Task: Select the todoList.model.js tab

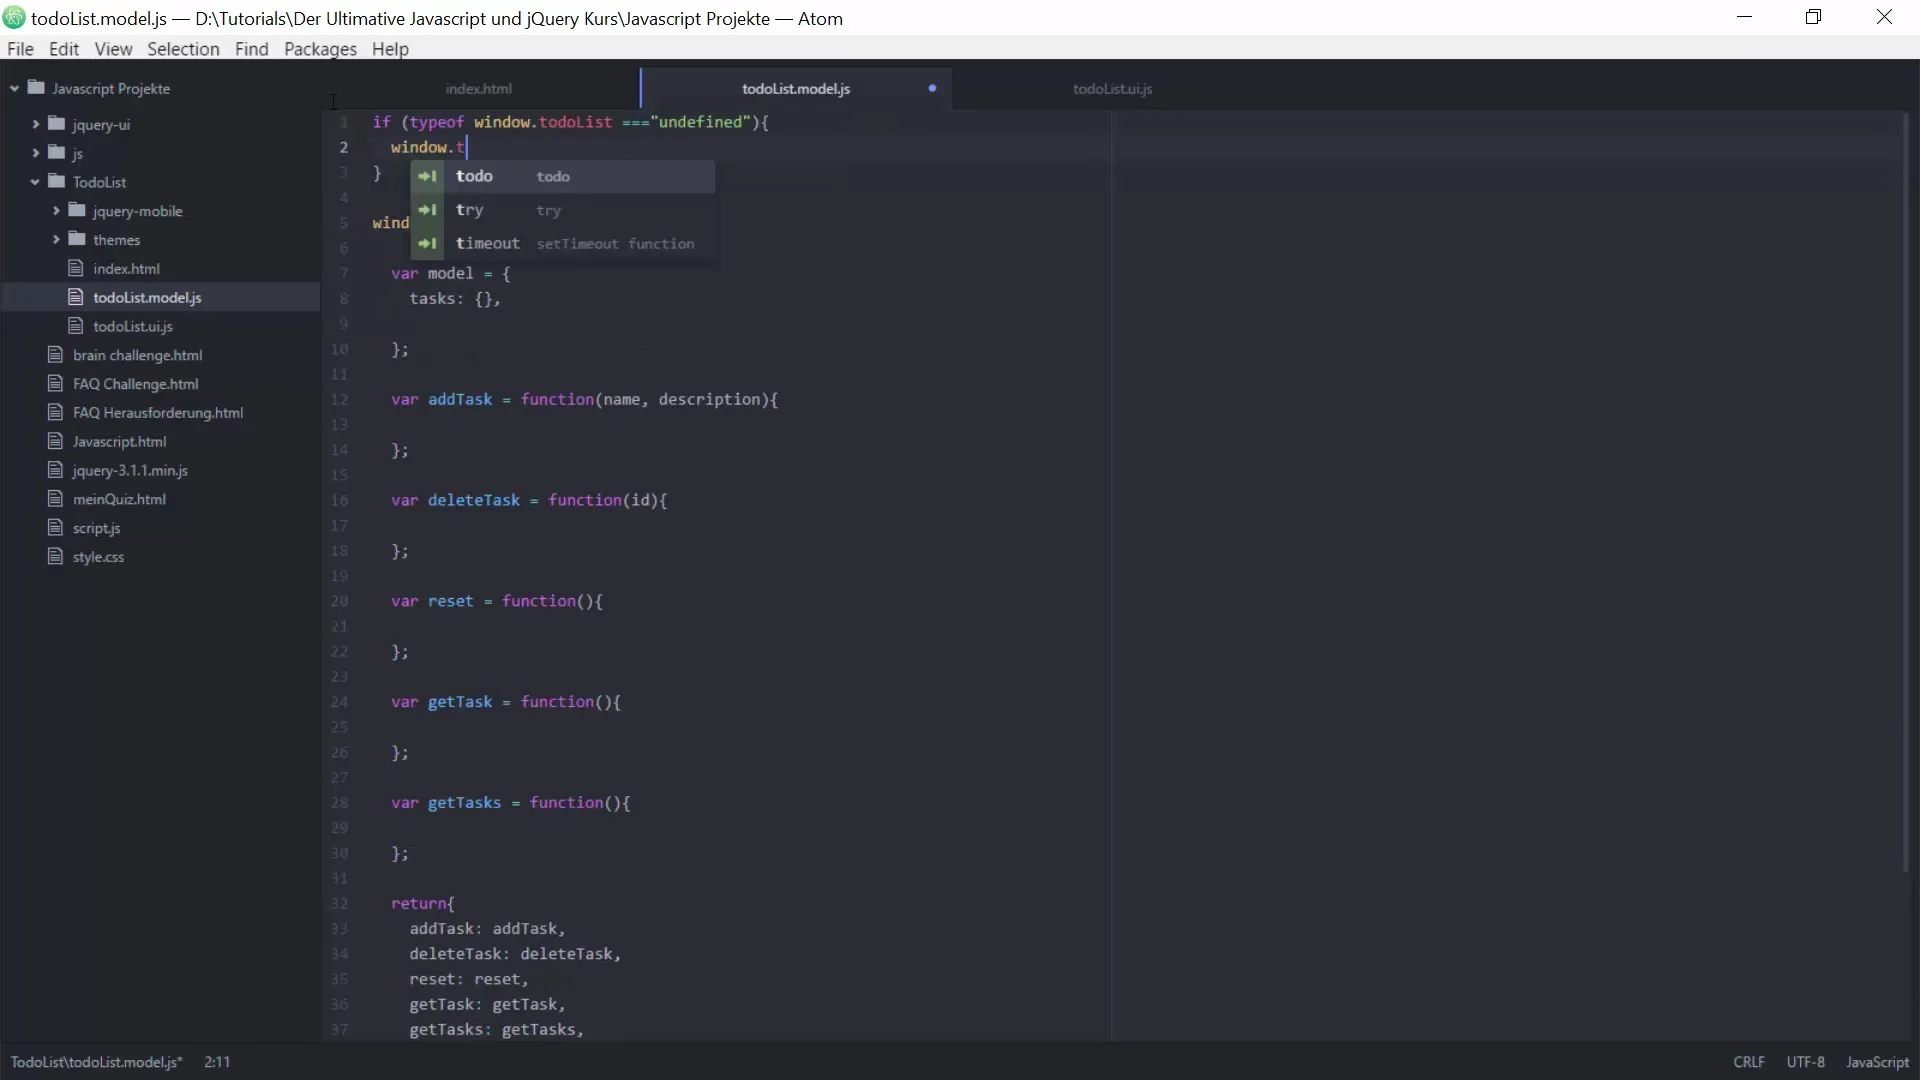Action: point(796,89)
